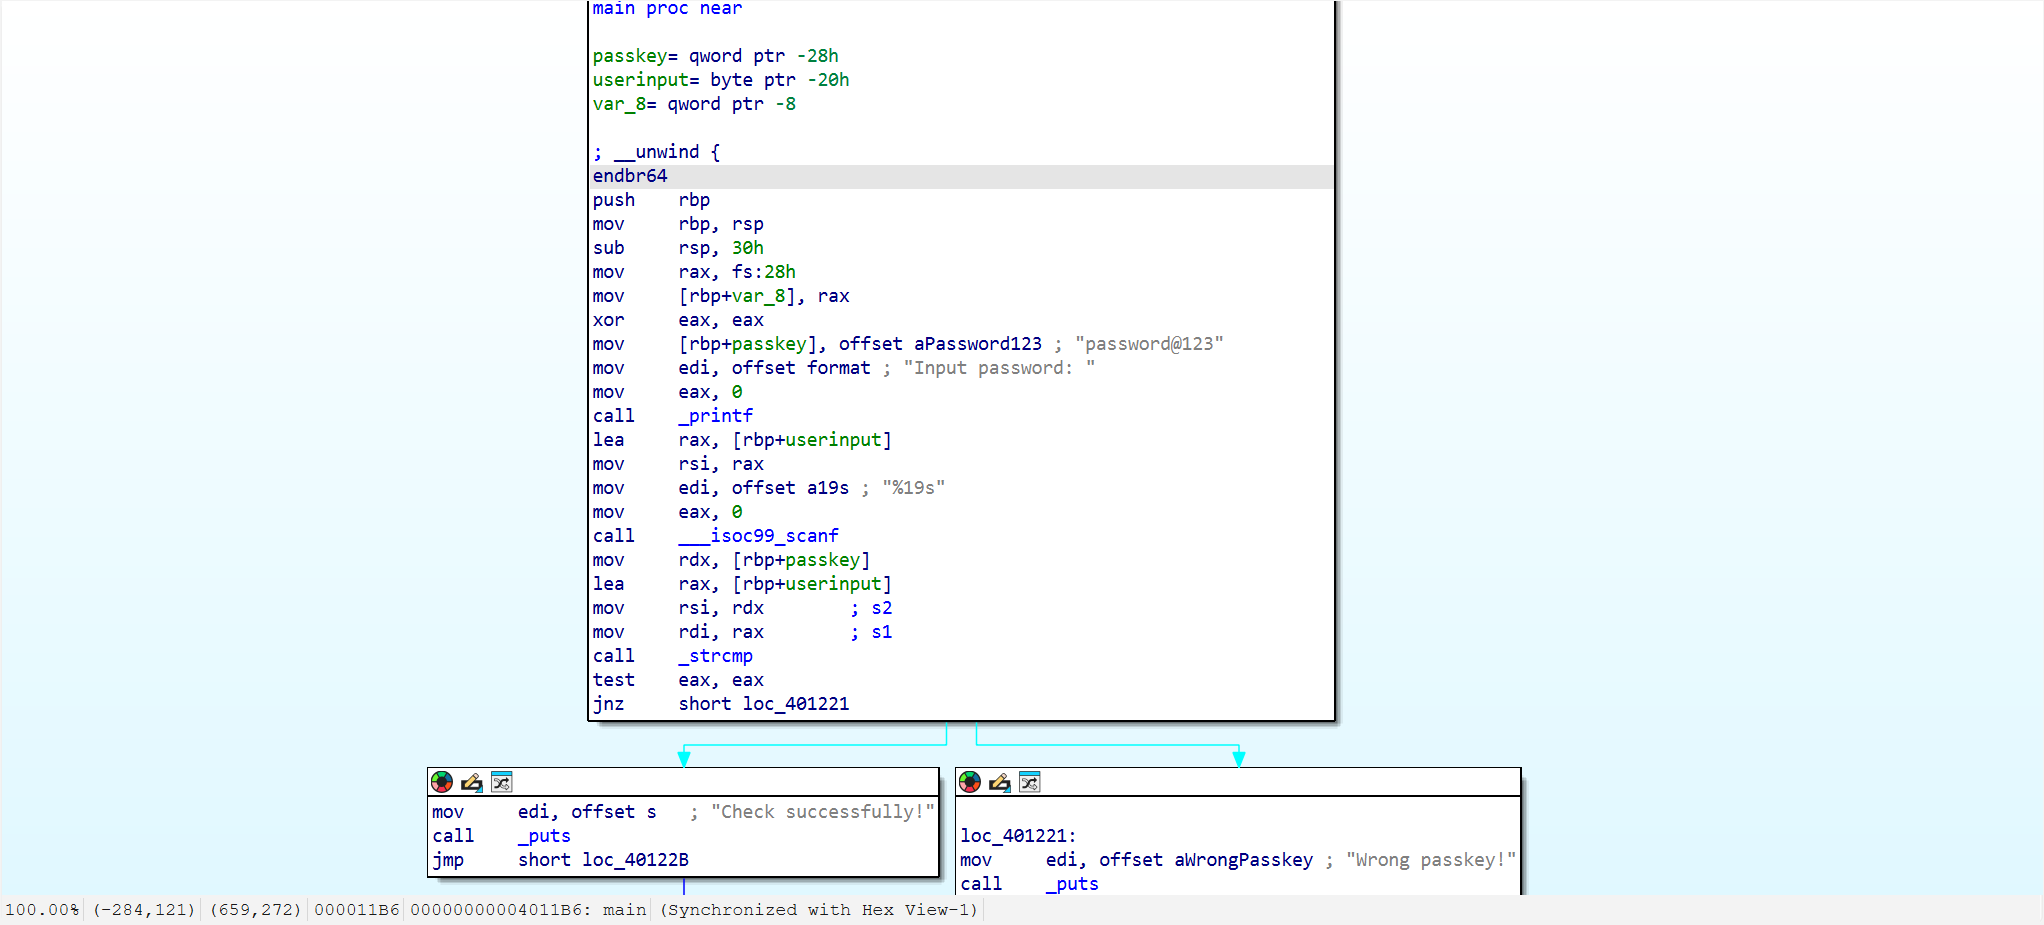Click the edit pencil icon in the "Check successfully!" block
The height and width of the screenshot is (925, 2044).
click(x=472, y=782)
